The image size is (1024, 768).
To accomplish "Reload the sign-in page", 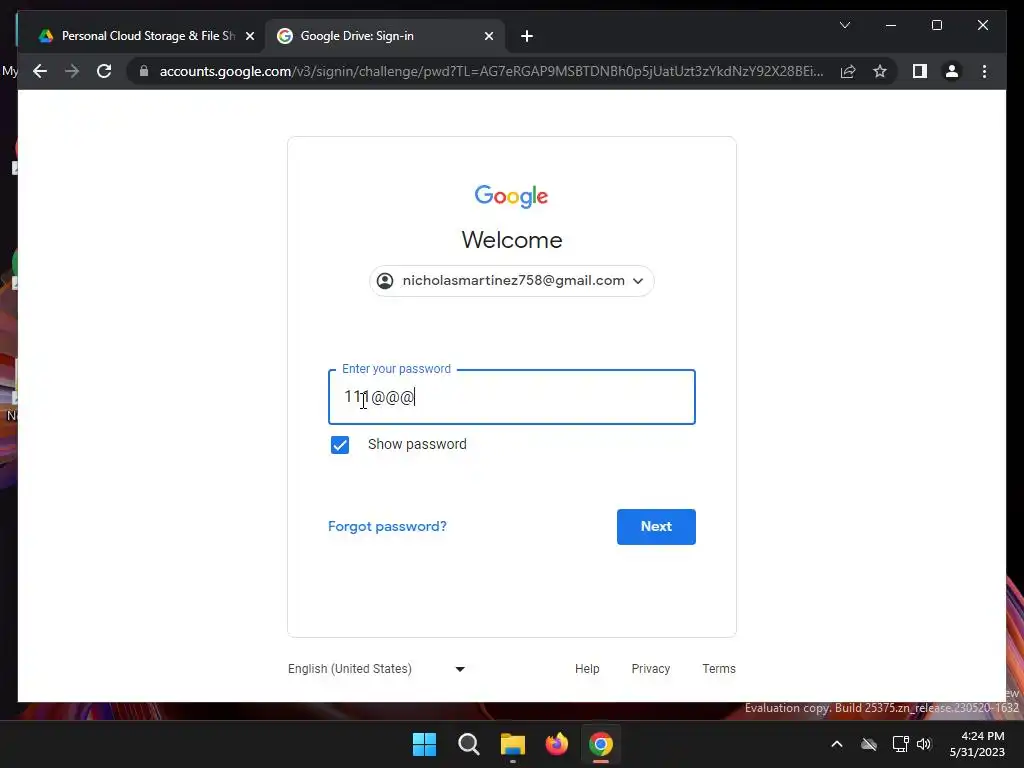I will click(104, 71).
